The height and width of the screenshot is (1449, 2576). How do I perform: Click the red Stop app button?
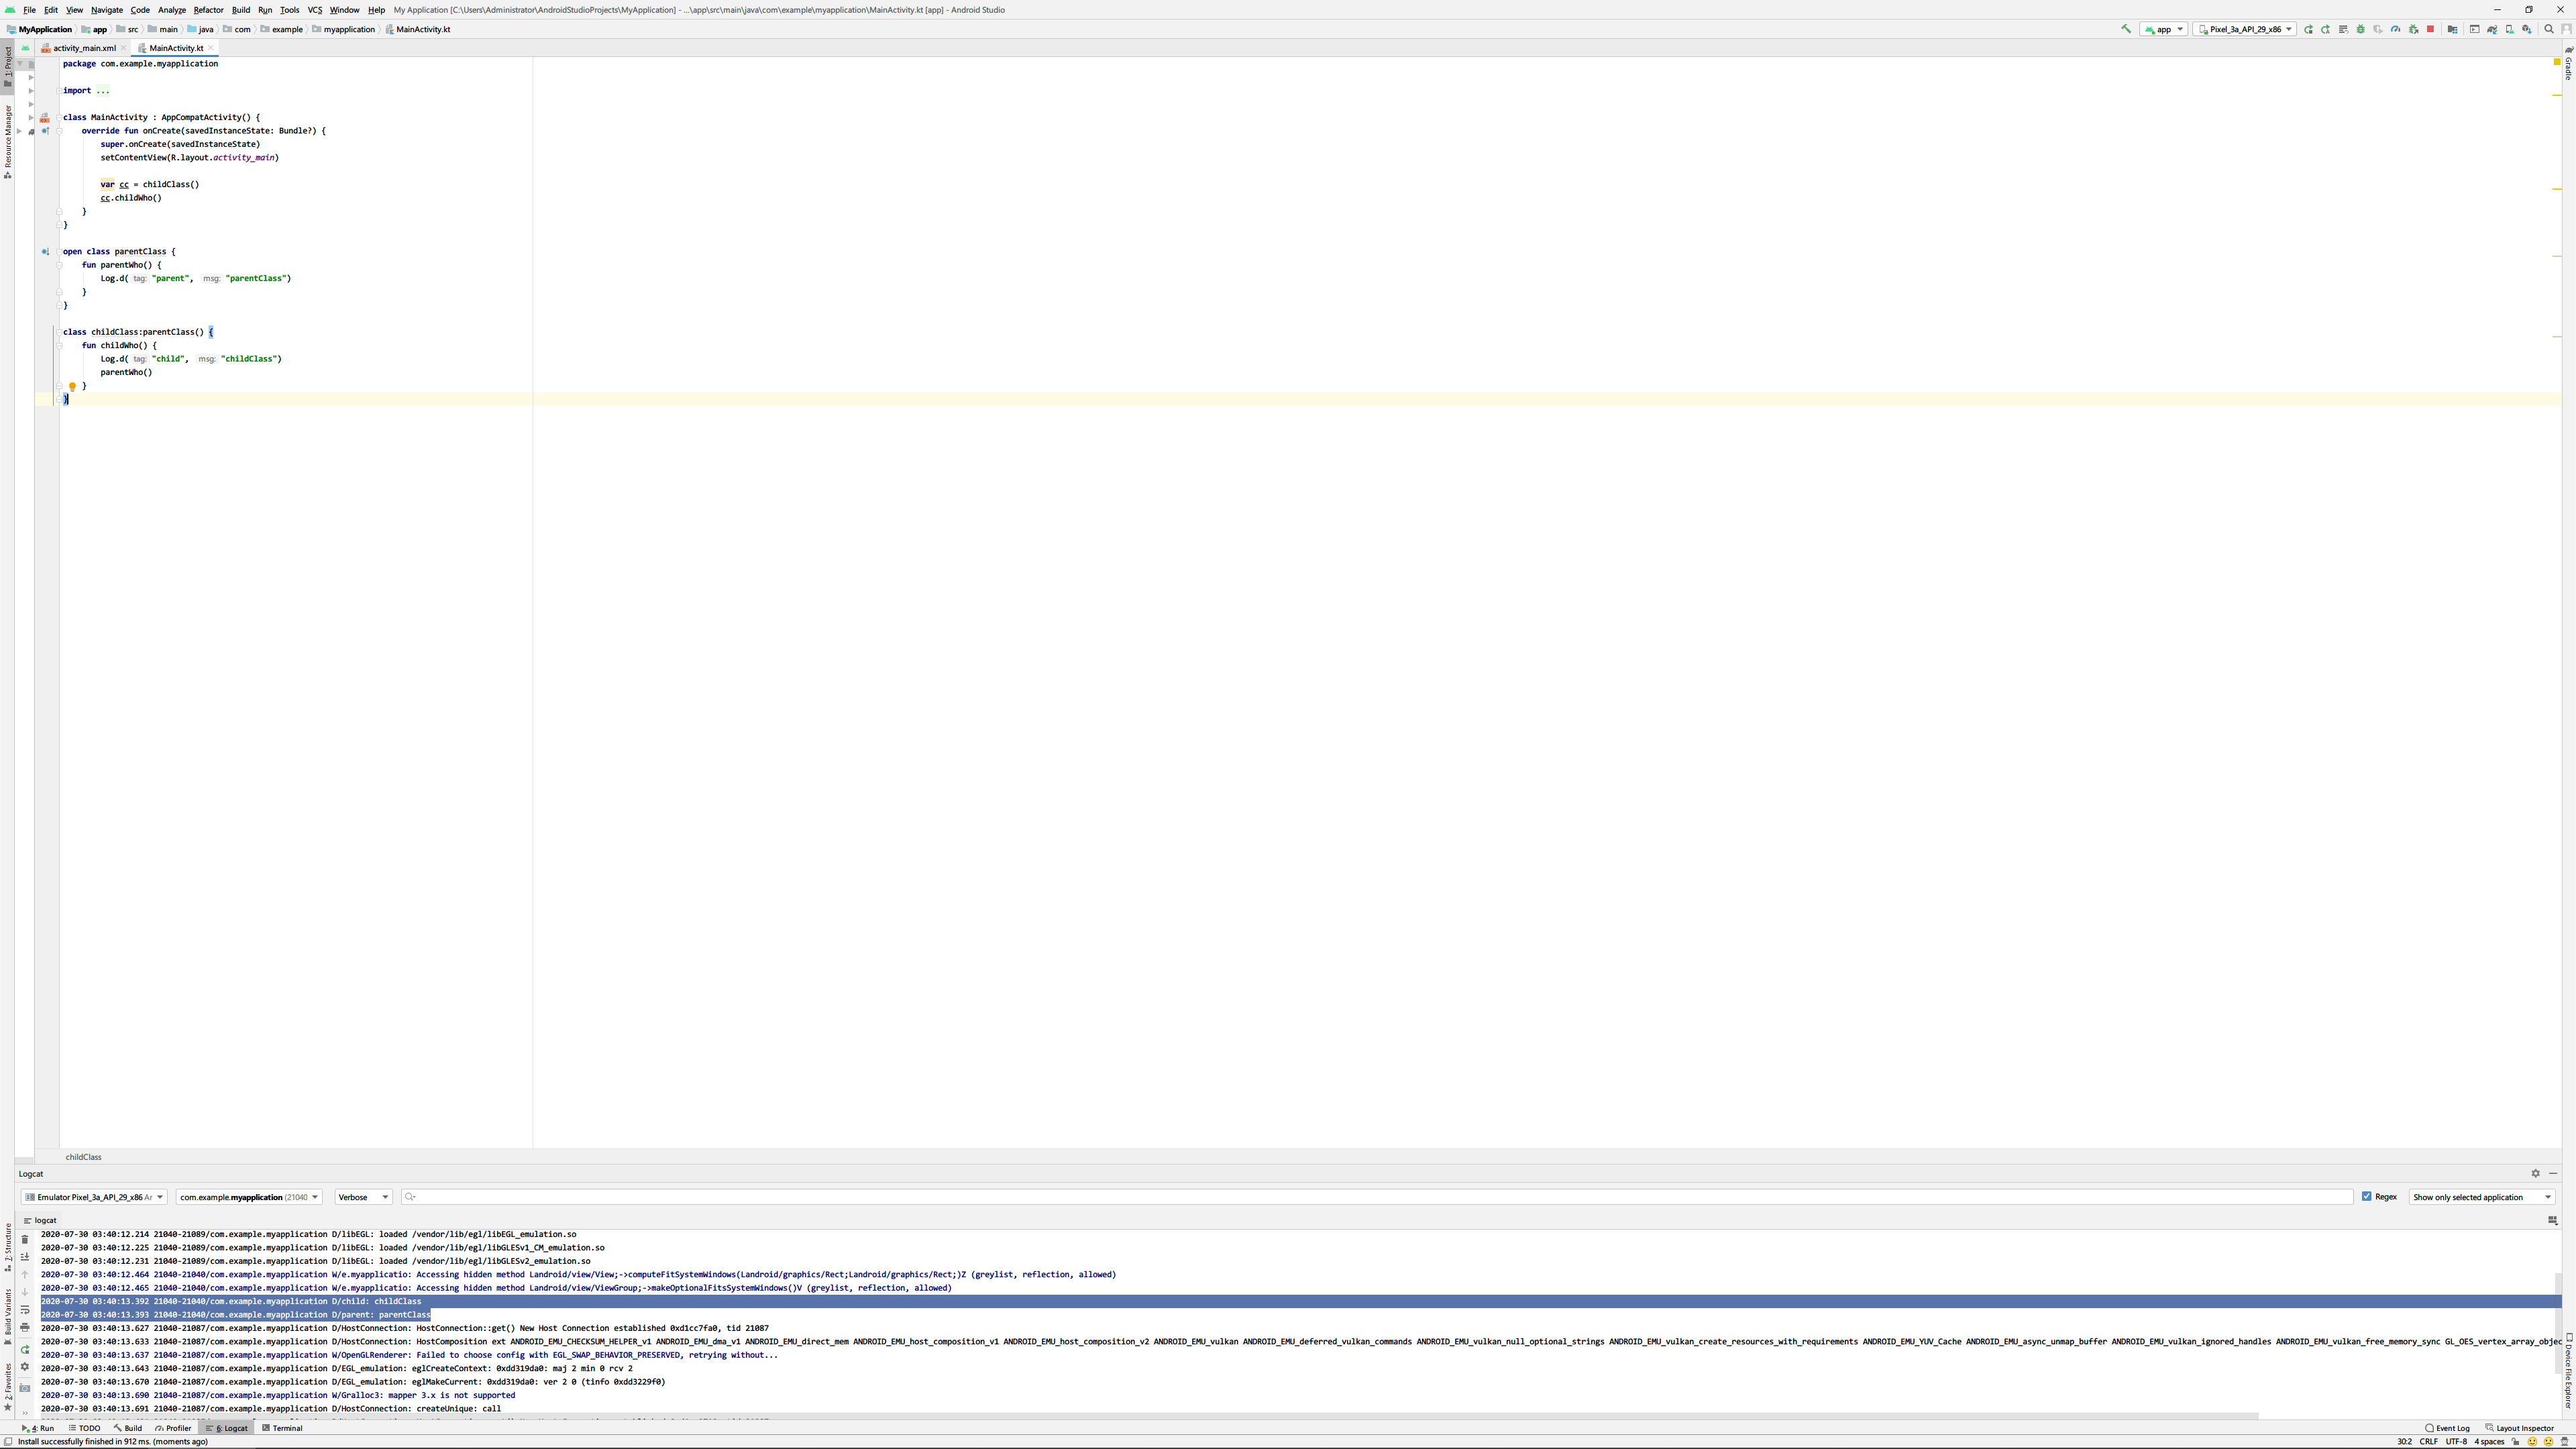(x=2430, y=29)
